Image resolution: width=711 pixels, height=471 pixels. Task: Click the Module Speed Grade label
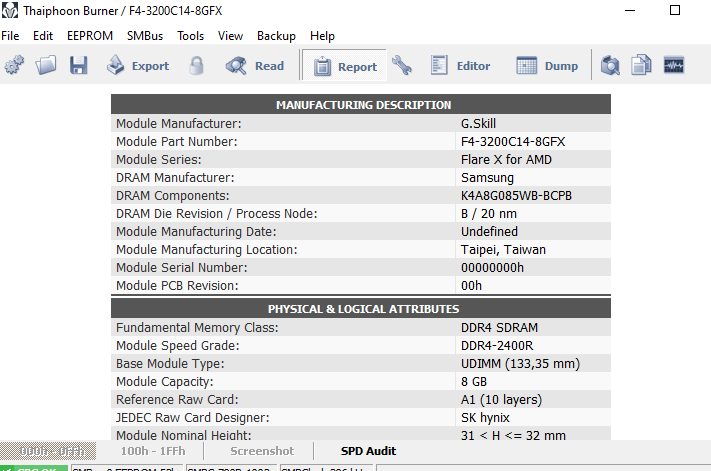(177, 345)
